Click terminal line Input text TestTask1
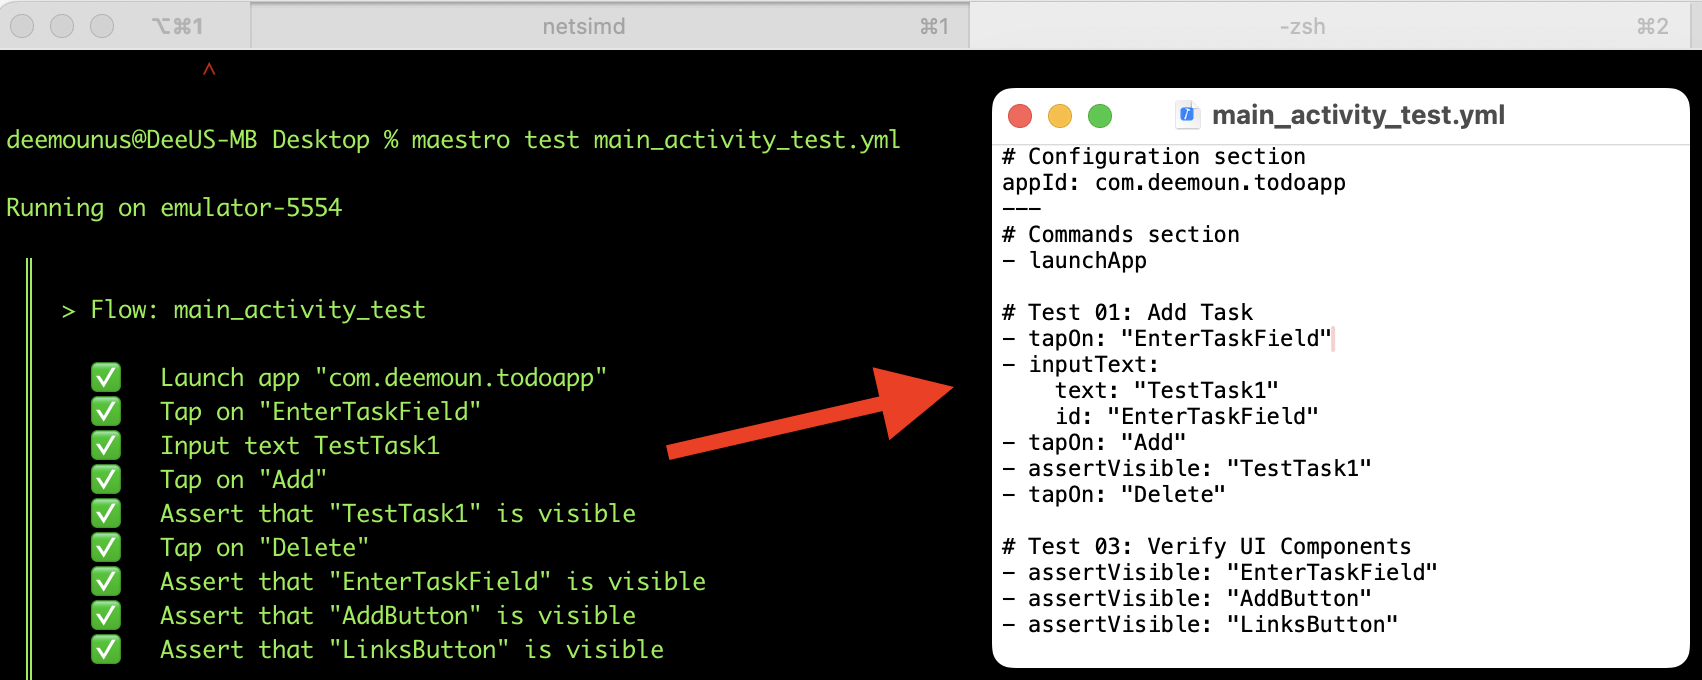This screenshot has width=1702, height=680. coord(300,446)
